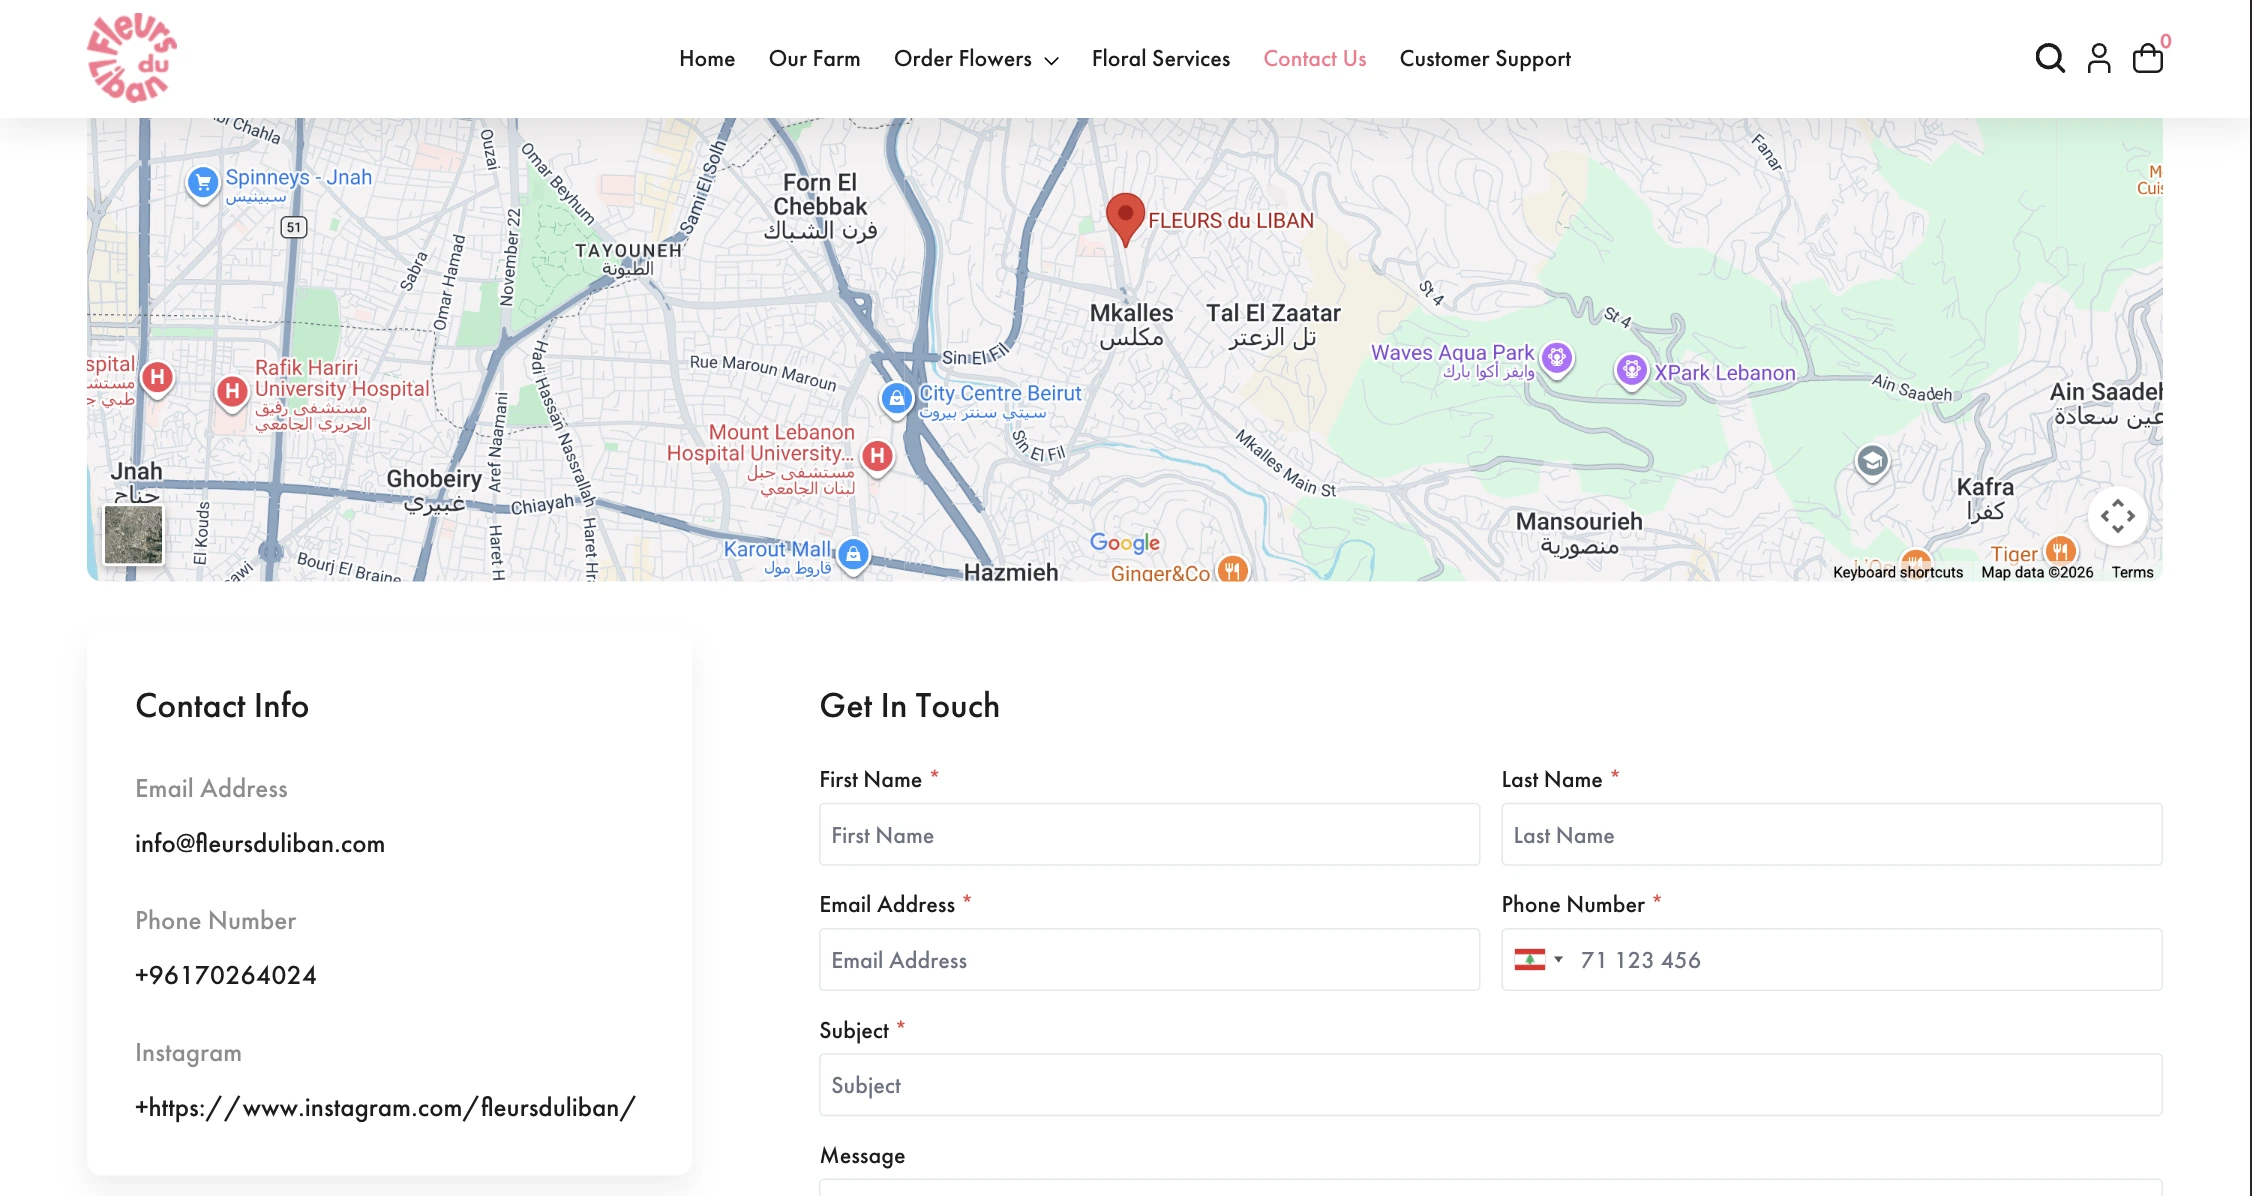2252x1196 pixels.
Task: Click the school marker near Kafra
Action: (x=1872, y=461)
